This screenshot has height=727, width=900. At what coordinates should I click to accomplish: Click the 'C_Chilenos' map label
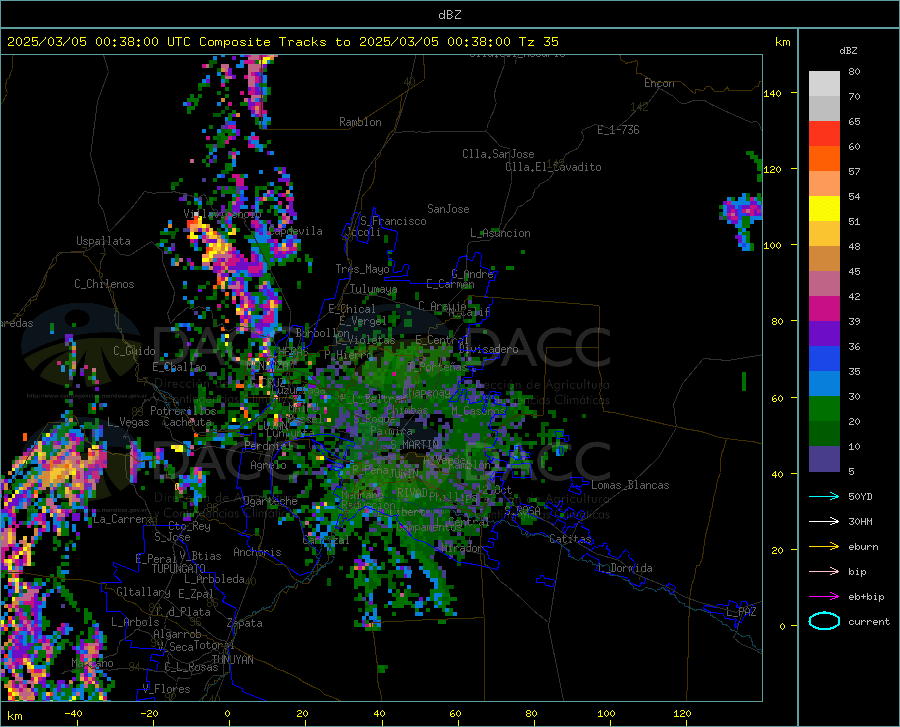click(x=104, y=284)
